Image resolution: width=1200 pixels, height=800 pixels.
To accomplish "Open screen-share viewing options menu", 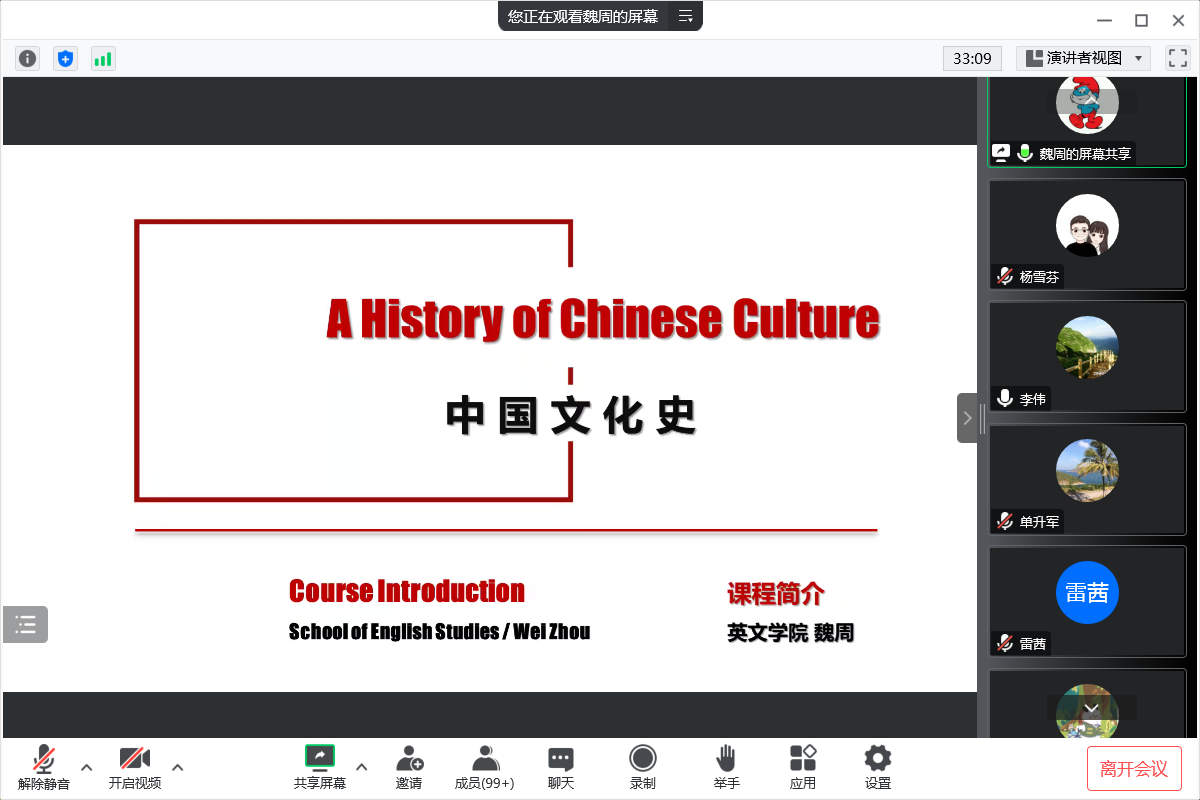I will [685, 16].
